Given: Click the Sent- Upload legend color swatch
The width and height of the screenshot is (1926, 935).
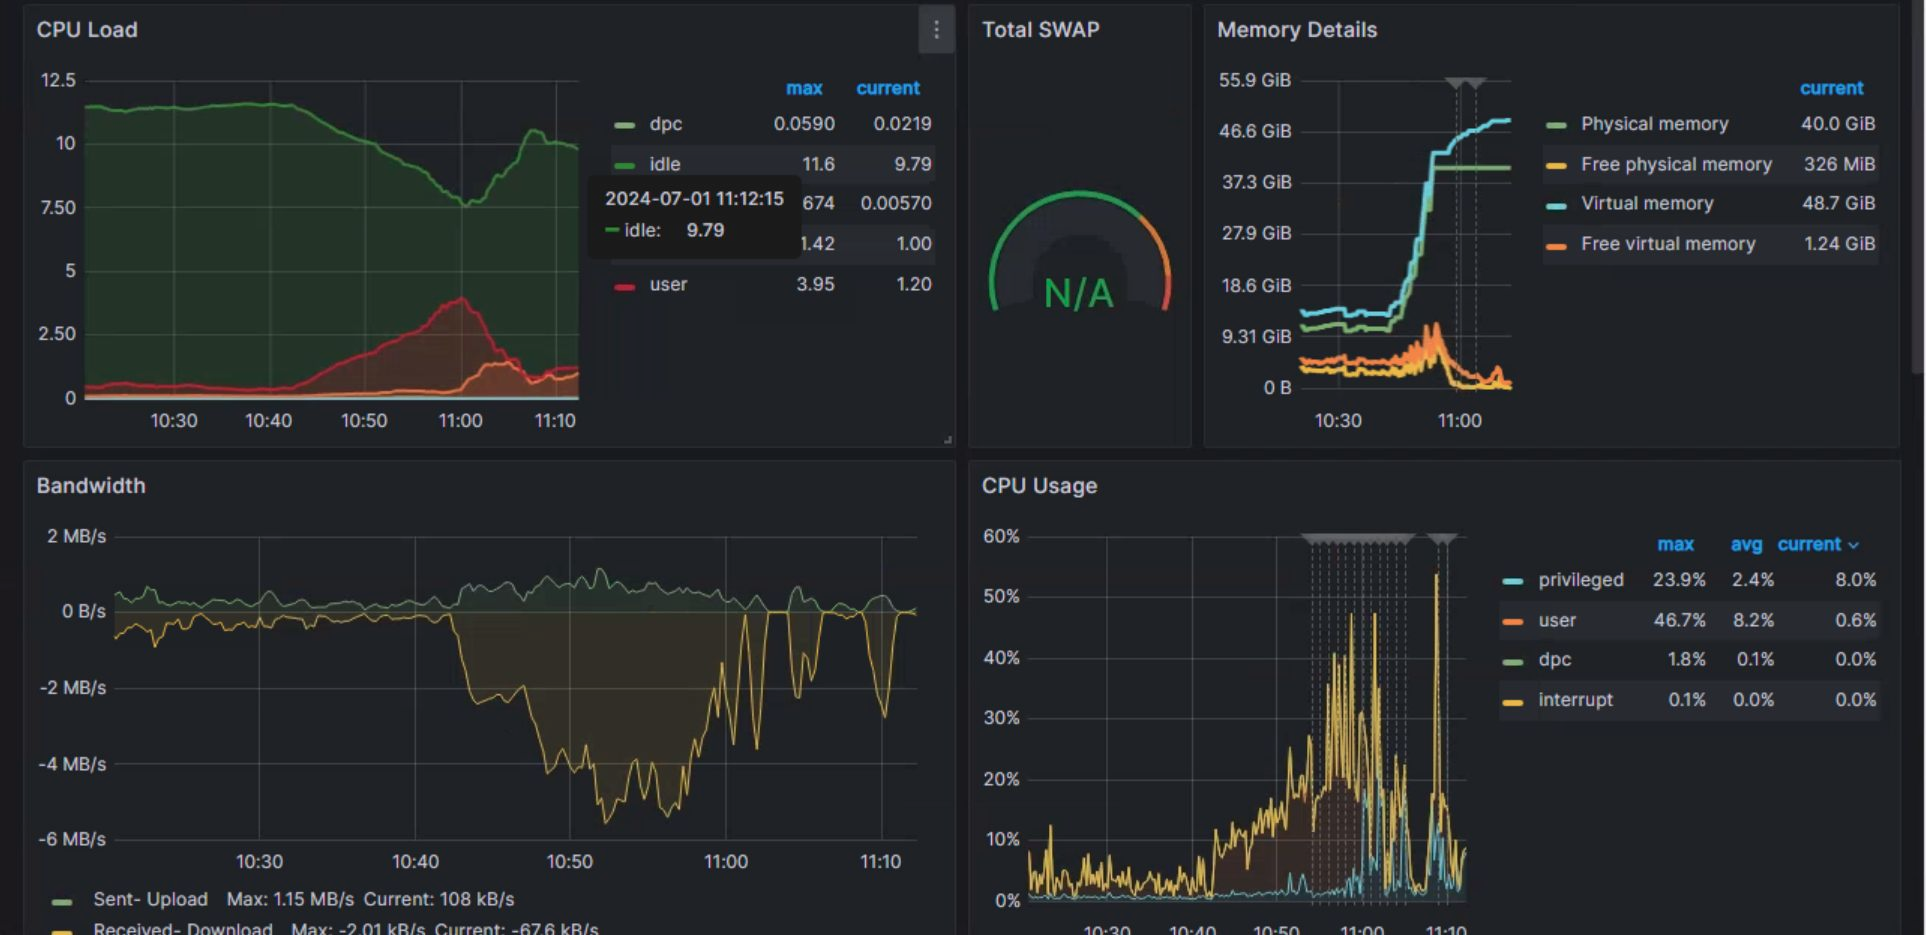Looking at the screenshot, I should 62,901.
